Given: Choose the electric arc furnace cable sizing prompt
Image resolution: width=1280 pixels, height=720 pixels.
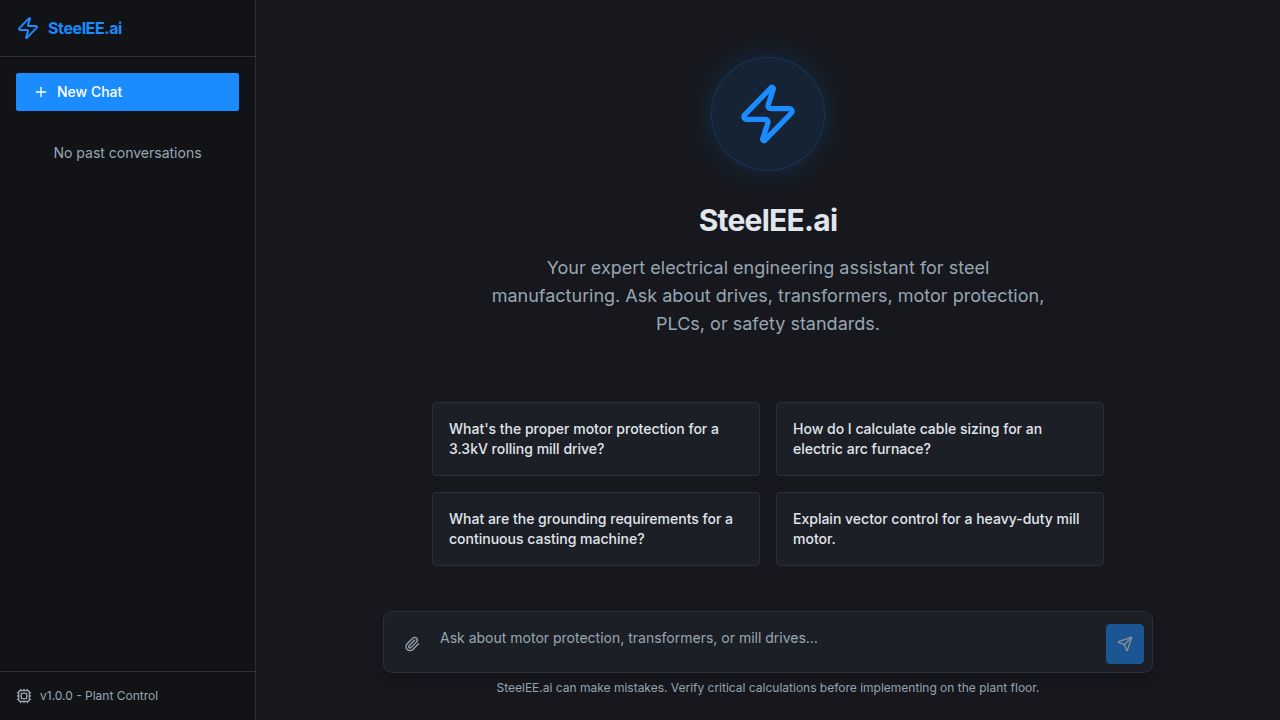Looking at the screenshot, I should pyautogui.click(x=939, y=438).
